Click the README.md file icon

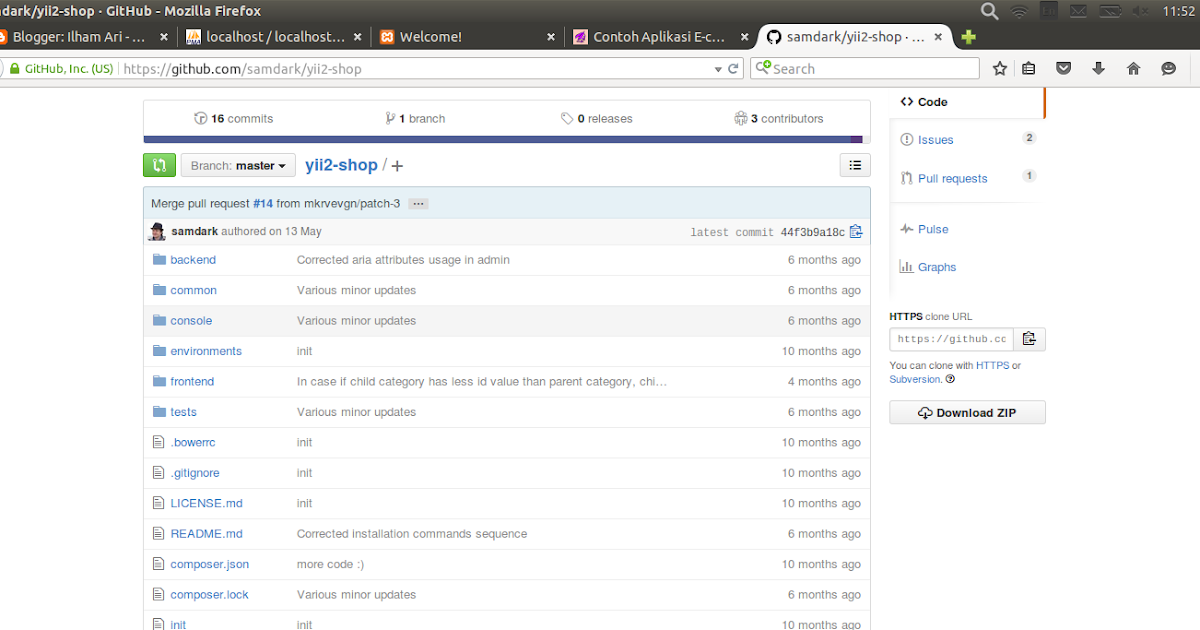coord(158,533)
